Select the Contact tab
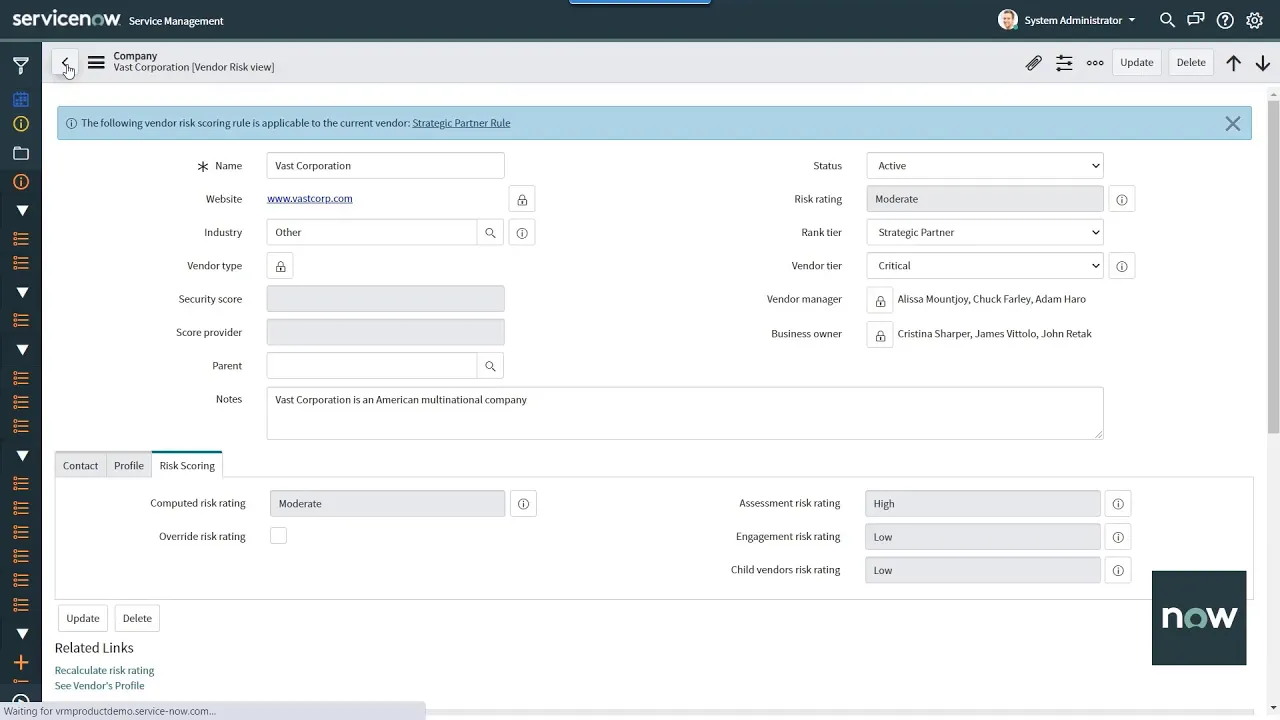 click(80, 465)
